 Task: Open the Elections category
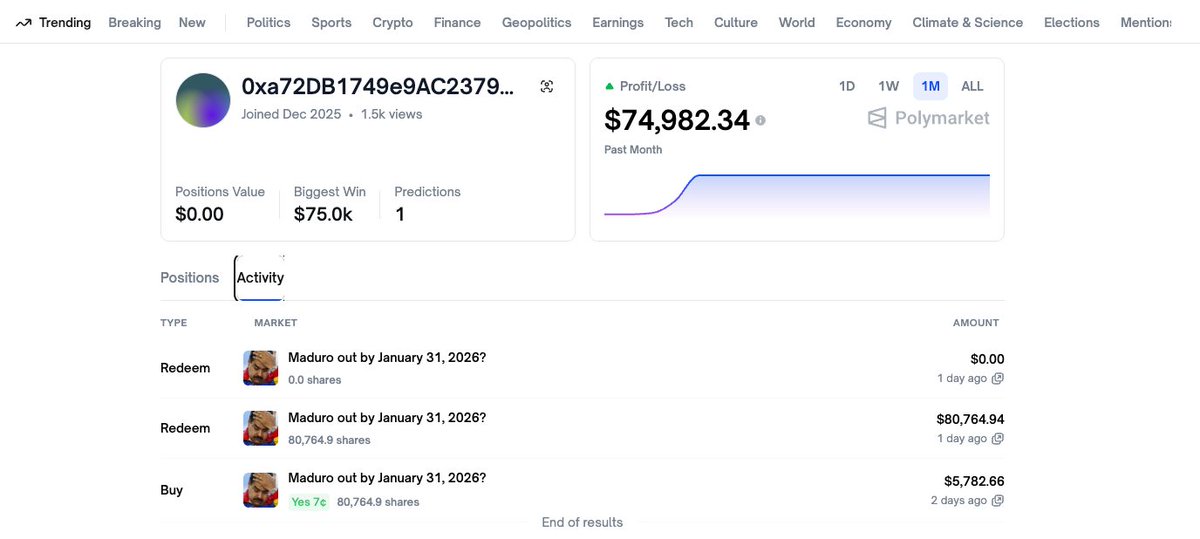(1072, 22)
